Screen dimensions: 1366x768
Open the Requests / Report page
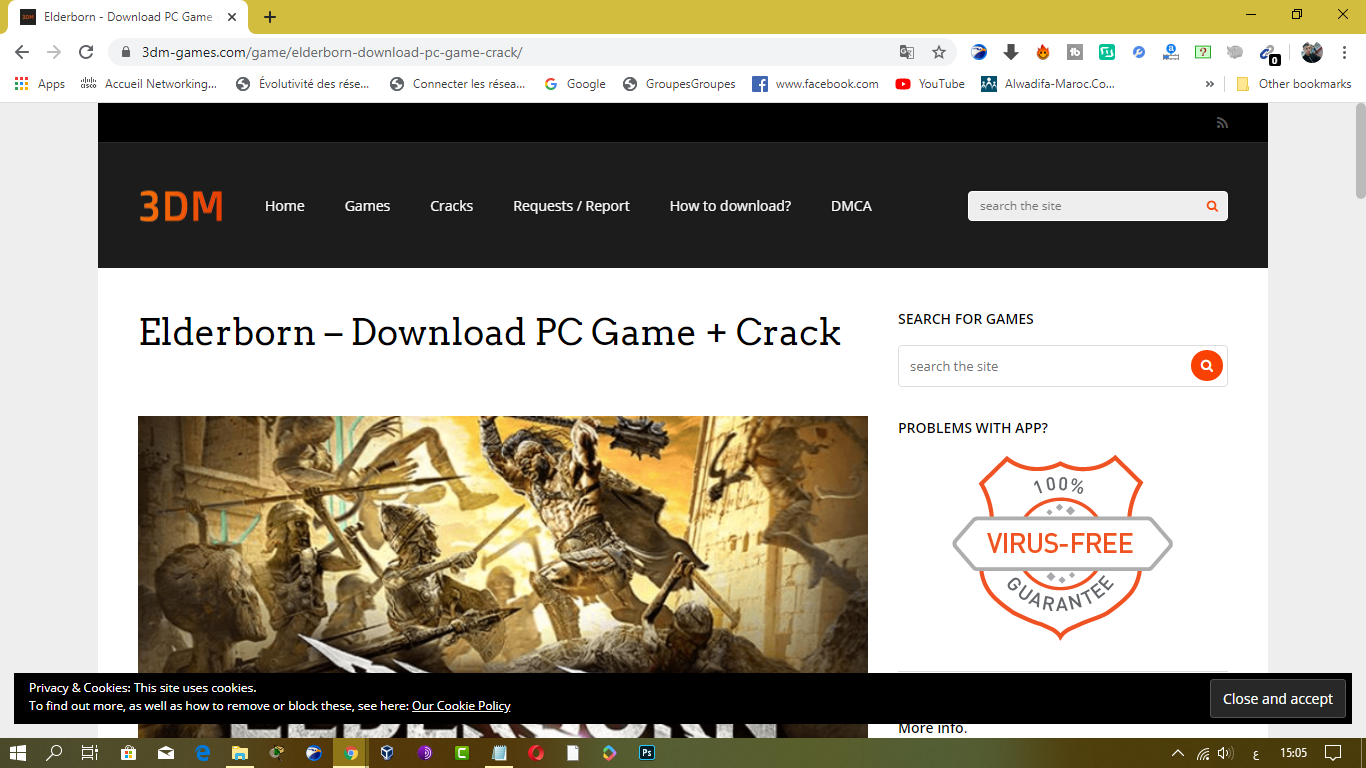(x=571, y=206)
